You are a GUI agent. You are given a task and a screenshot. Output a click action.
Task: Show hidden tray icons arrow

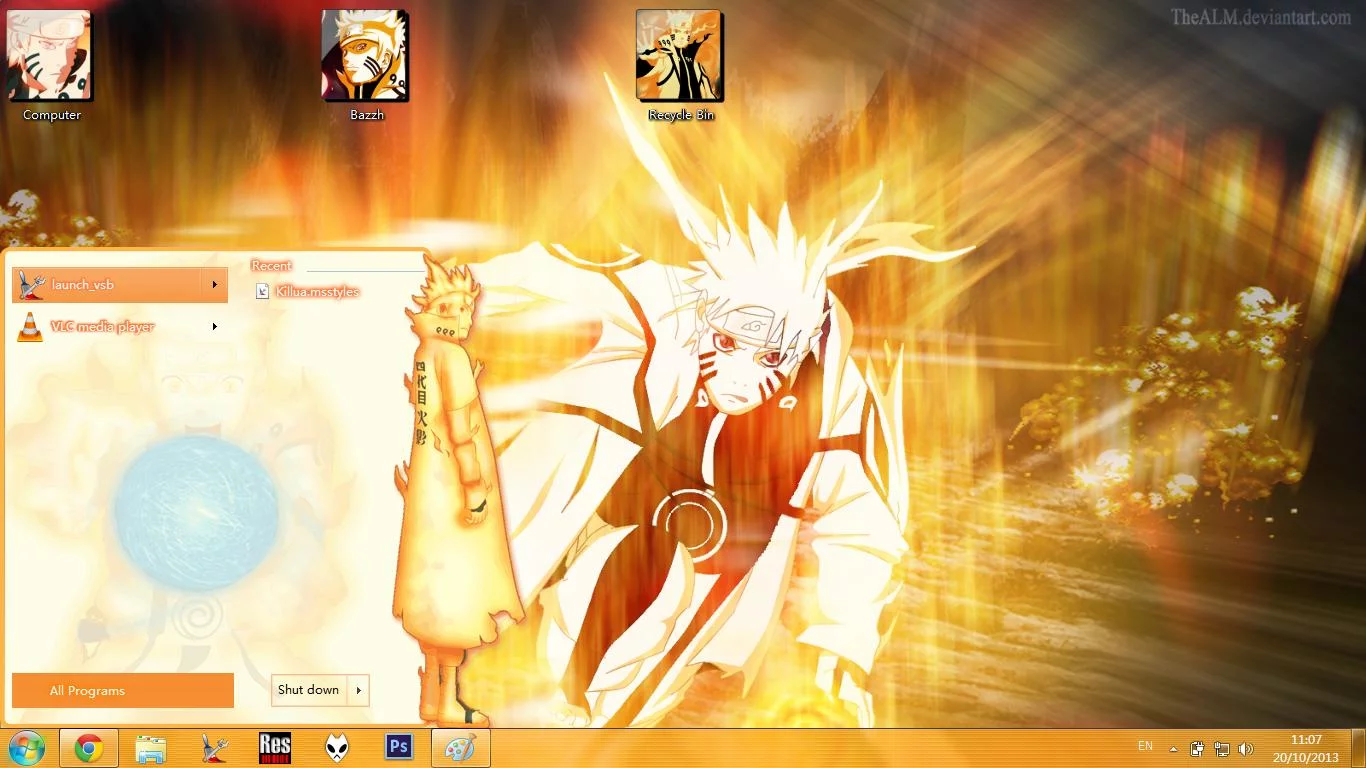(1173, 749)
